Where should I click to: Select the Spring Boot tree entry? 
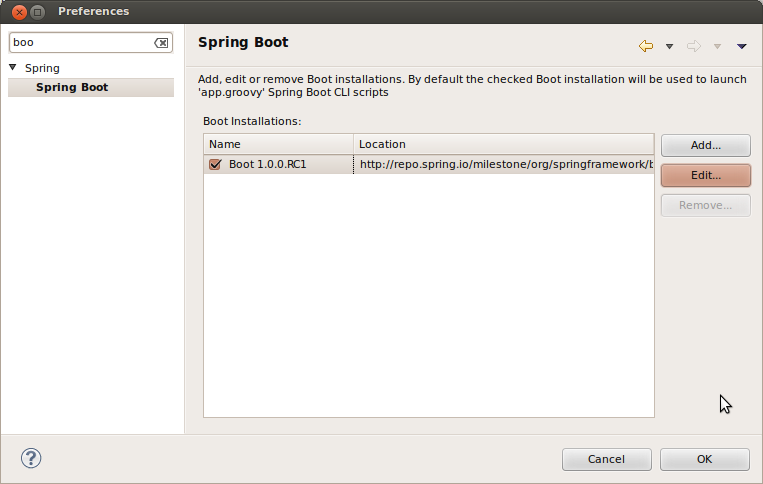click(x=72, y=87)
